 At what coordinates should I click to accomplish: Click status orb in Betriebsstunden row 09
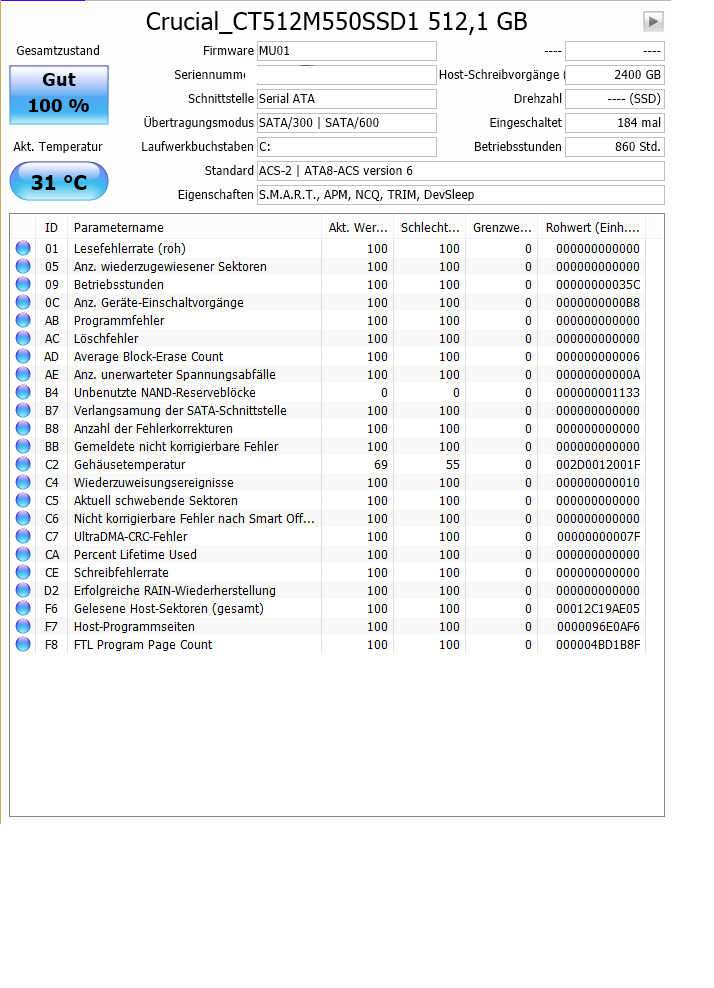pos(23,284)
